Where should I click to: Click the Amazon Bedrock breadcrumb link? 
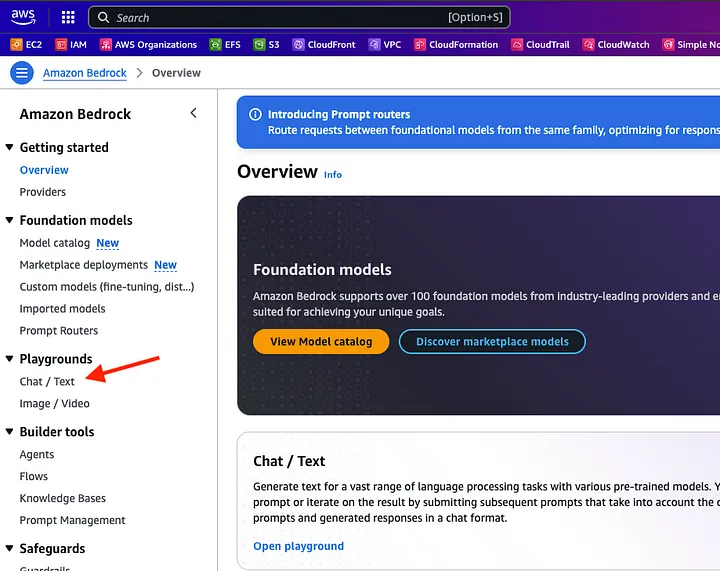coord(85,73)
